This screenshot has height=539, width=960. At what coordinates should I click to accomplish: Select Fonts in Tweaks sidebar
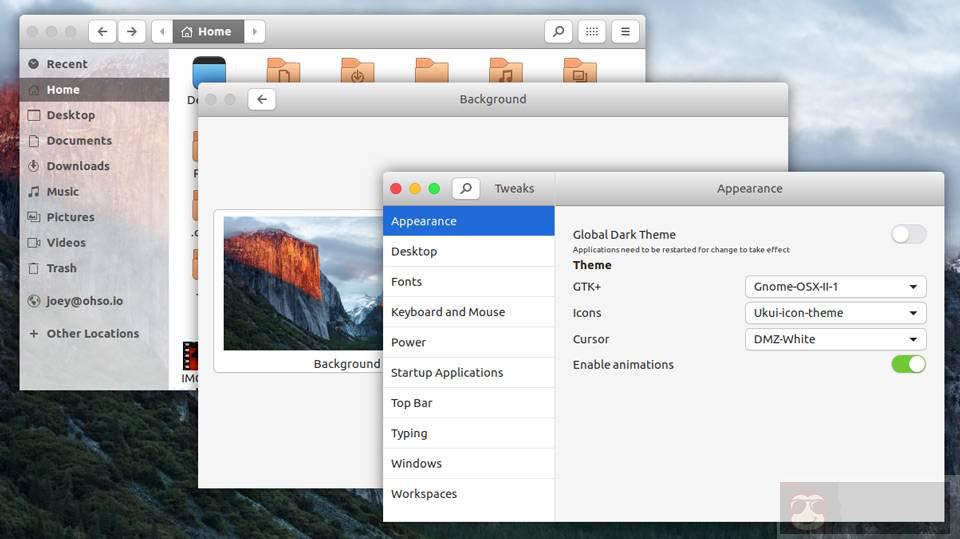tap(468, 282)
